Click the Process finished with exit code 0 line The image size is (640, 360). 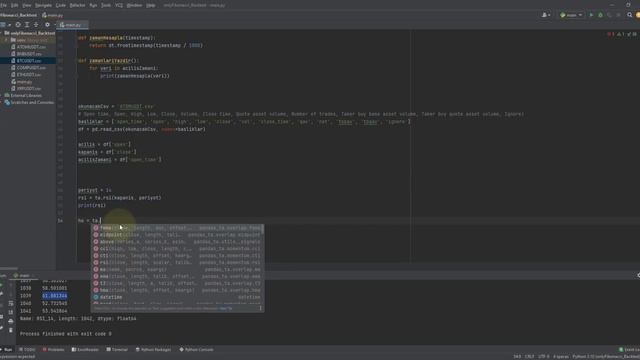pyautogui.click(x=66, y=334)
